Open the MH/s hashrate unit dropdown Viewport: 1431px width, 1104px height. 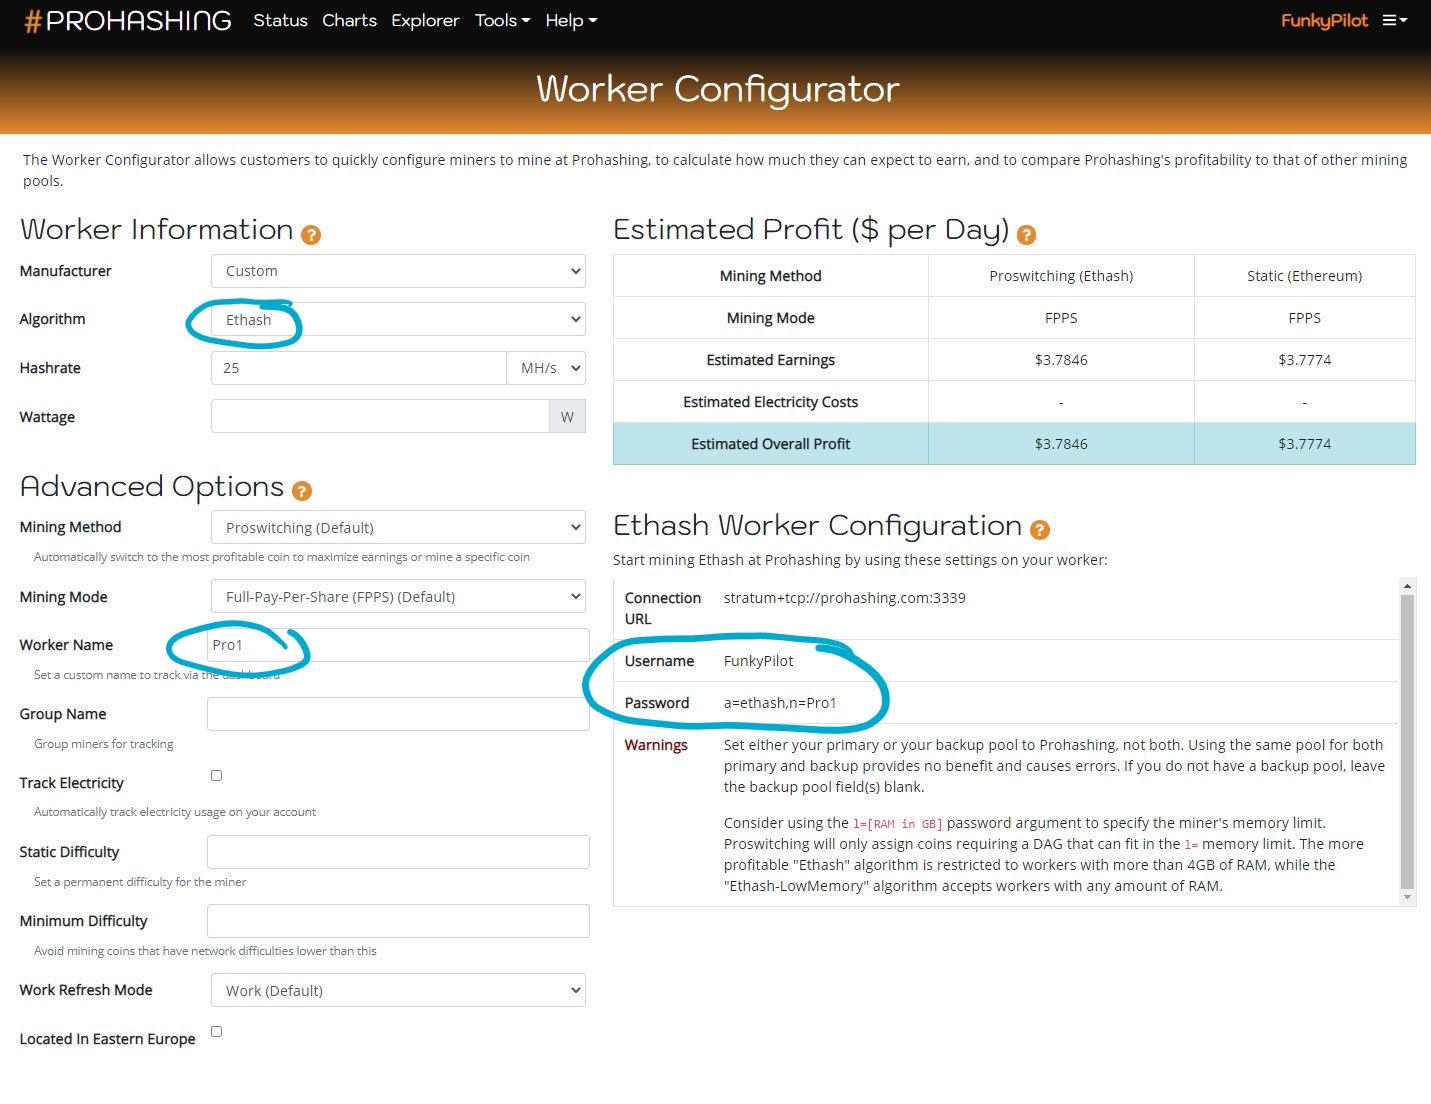[x=546, y=368]
